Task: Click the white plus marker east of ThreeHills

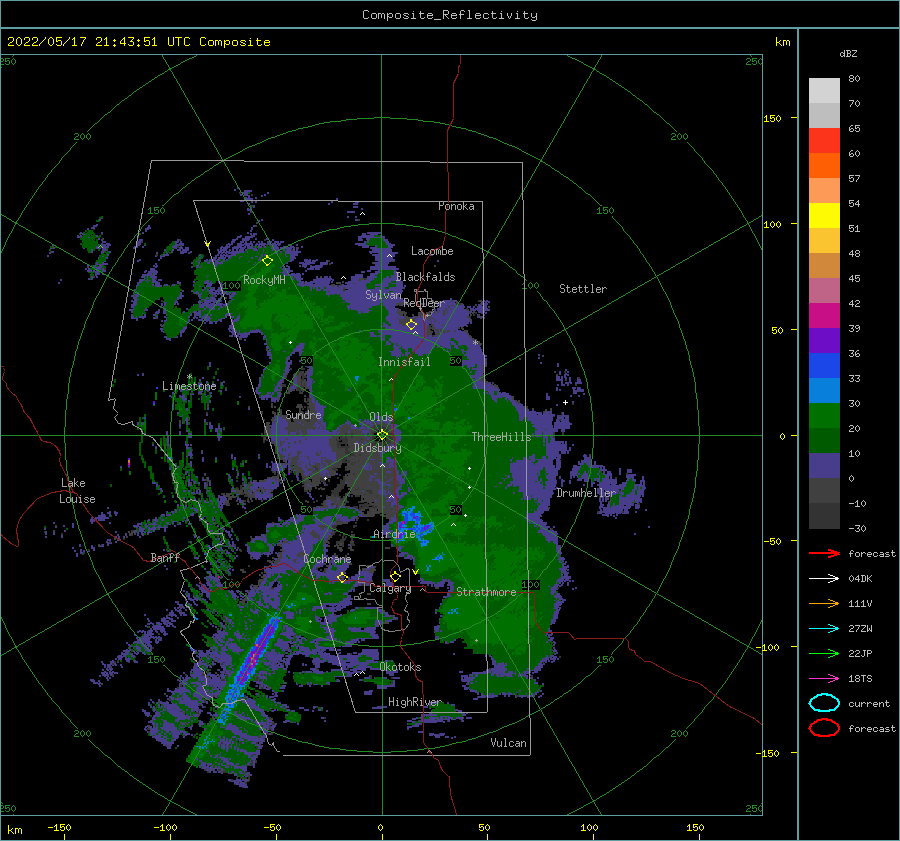Action: (565, 402)
